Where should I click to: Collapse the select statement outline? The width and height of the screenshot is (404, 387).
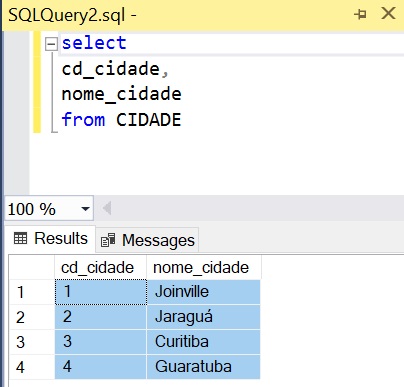51,44
